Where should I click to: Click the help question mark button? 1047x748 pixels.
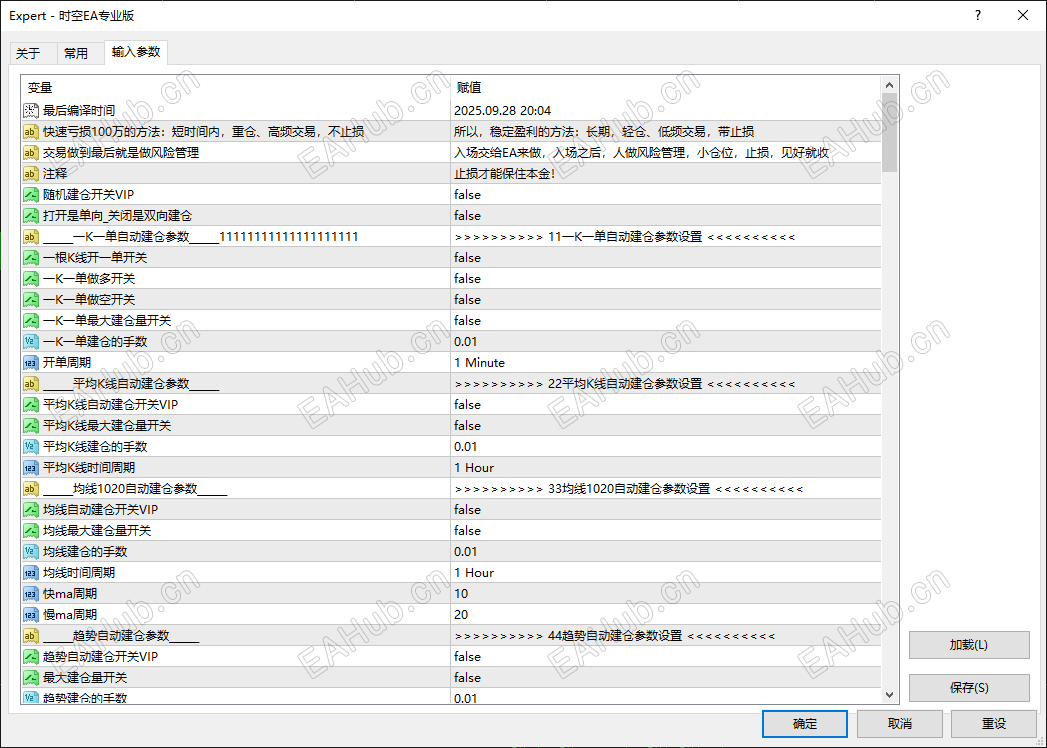pos(978,15)
